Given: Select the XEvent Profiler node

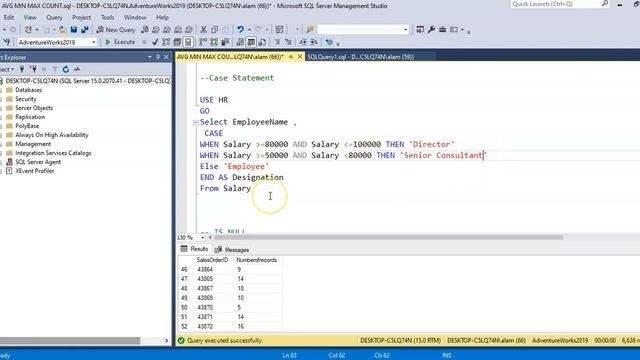Looking at the screenshot, I should pos(34,171).
